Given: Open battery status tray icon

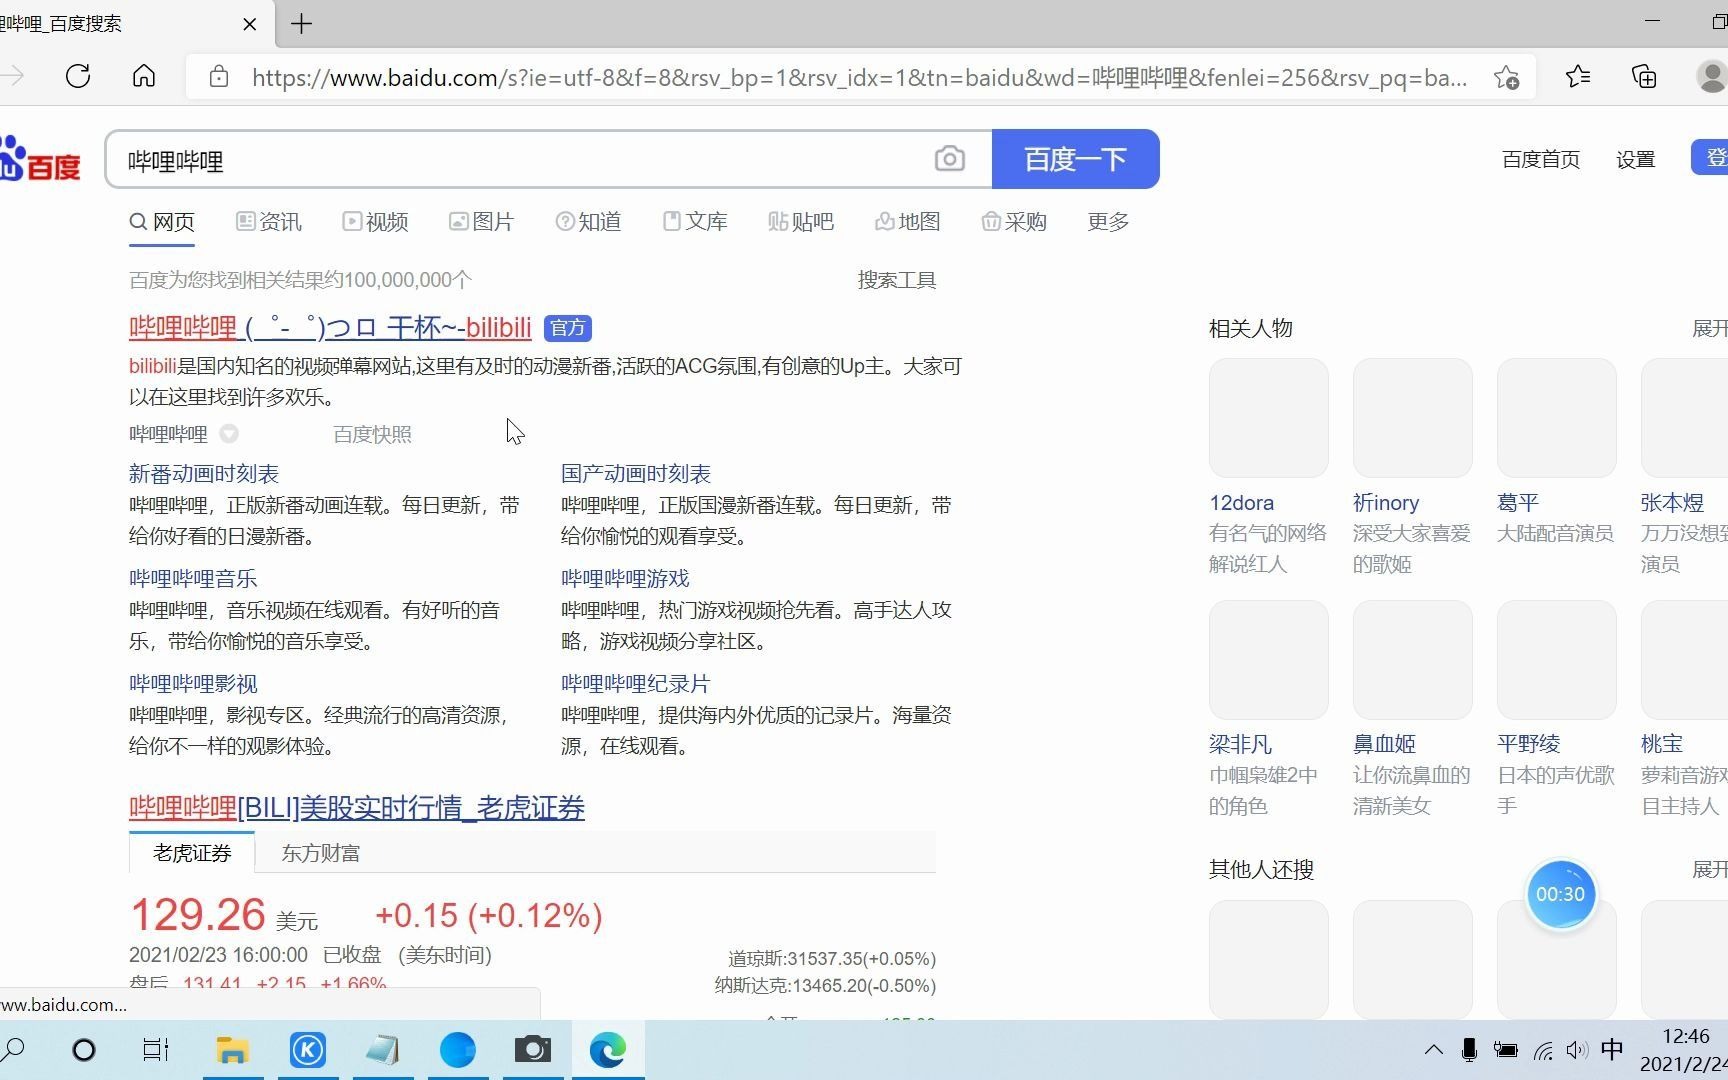Looking at the screenshot, I should [1505, 1050].
